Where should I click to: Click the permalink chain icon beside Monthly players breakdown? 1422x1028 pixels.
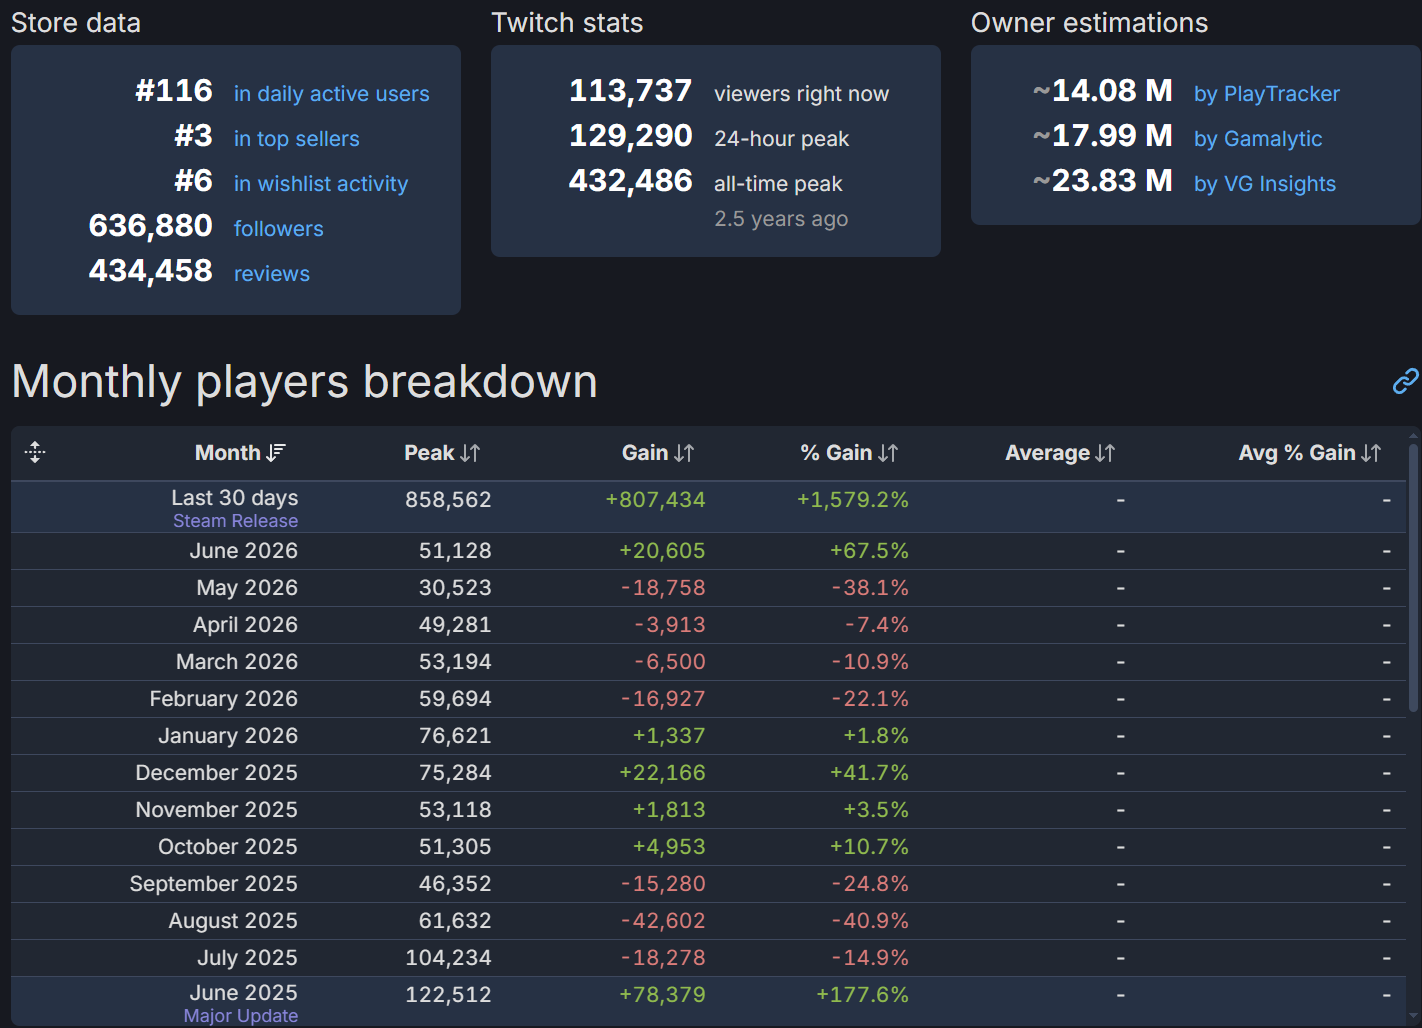(1405, 381)
